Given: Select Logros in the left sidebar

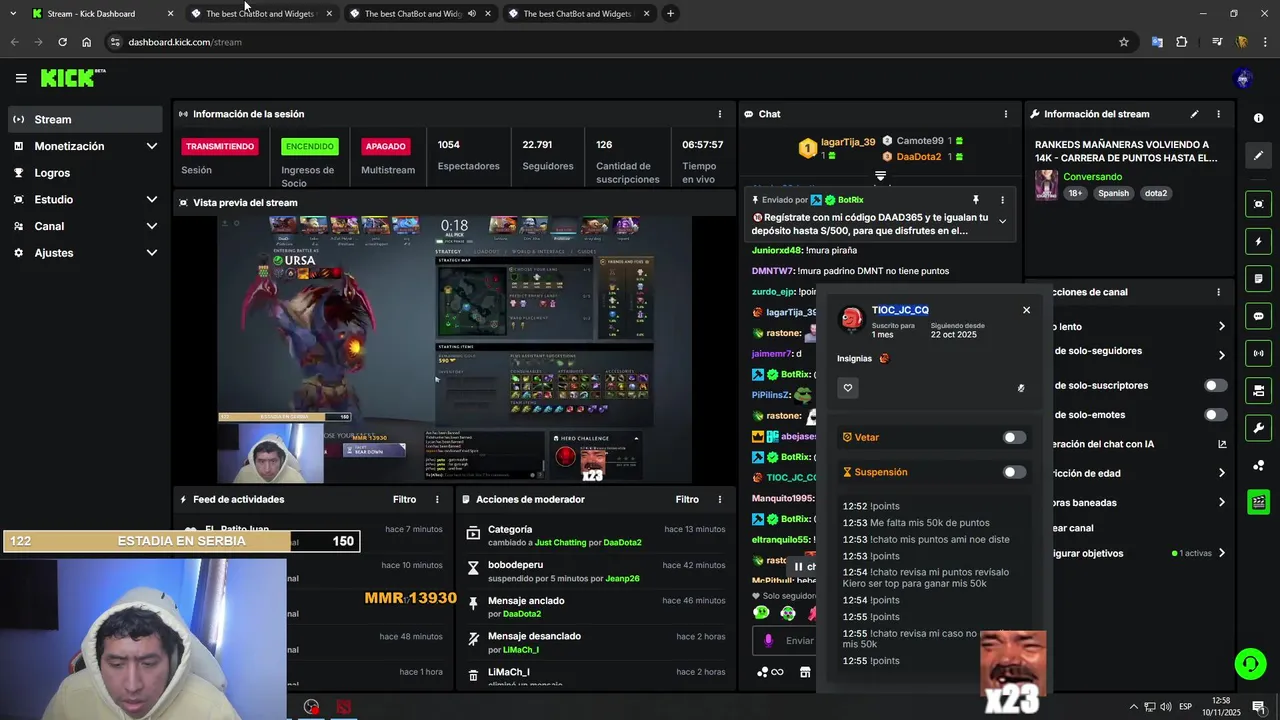Looking at the screenshot, I should click(x=84, y=173).
